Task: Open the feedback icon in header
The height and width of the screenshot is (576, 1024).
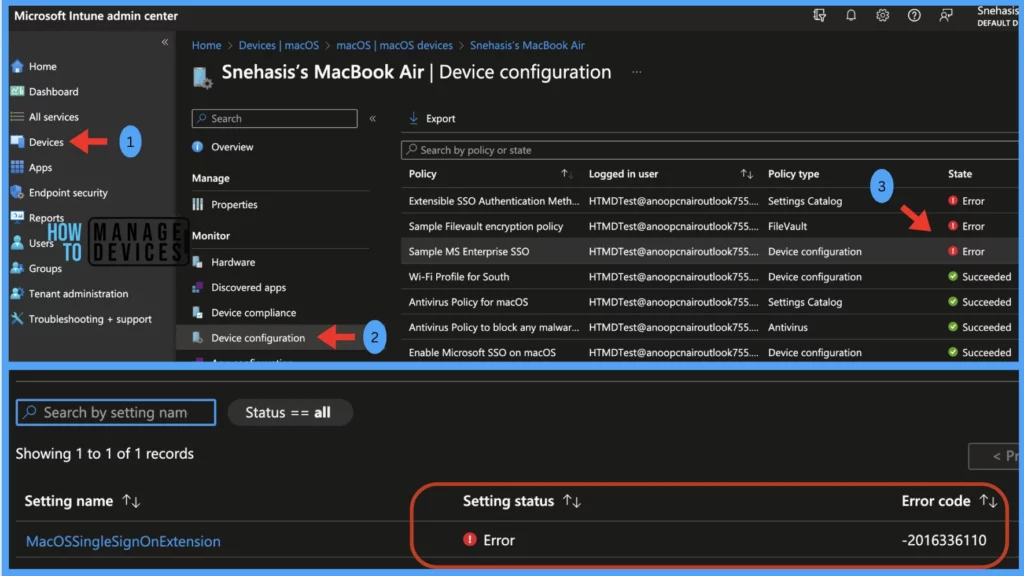Action: (946, 15)
